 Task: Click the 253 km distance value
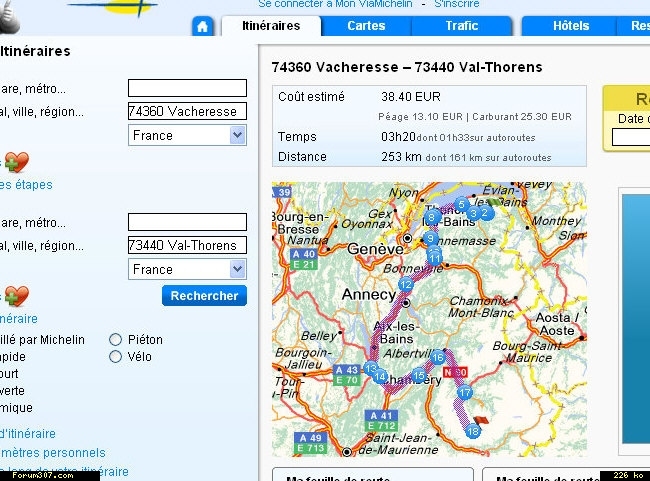401,157
